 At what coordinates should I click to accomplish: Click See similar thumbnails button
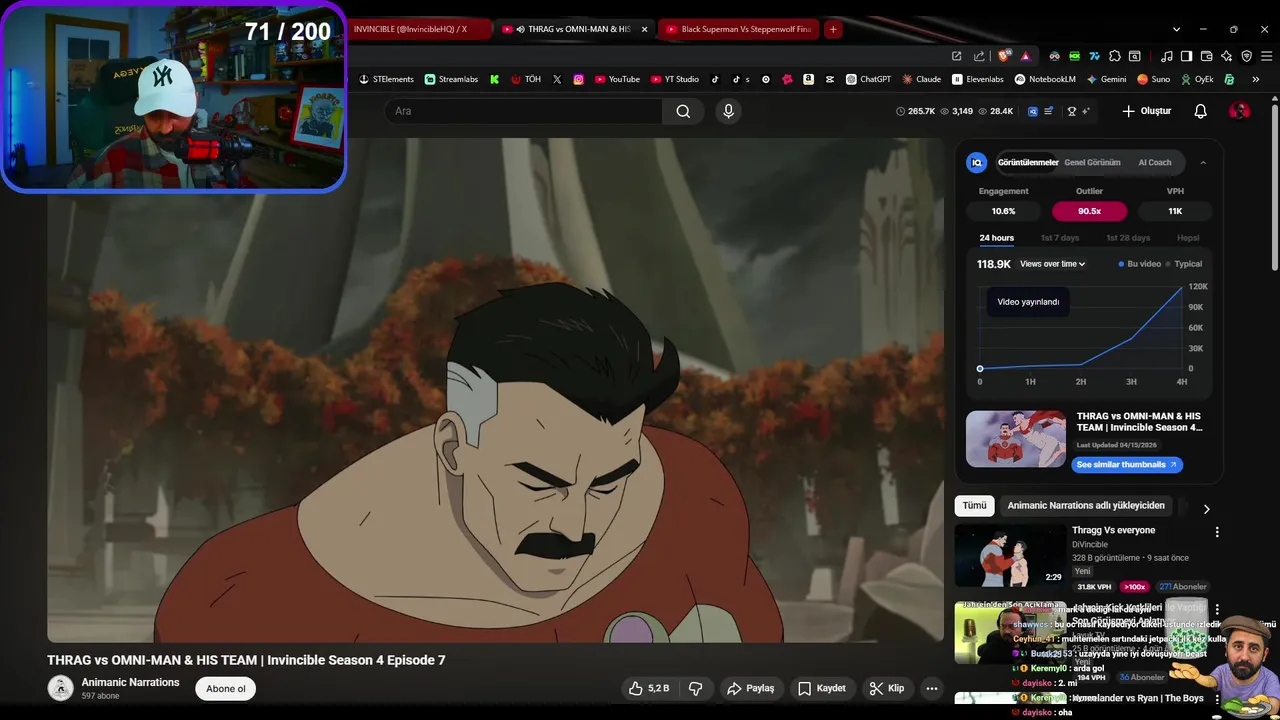coord(1127,465)
